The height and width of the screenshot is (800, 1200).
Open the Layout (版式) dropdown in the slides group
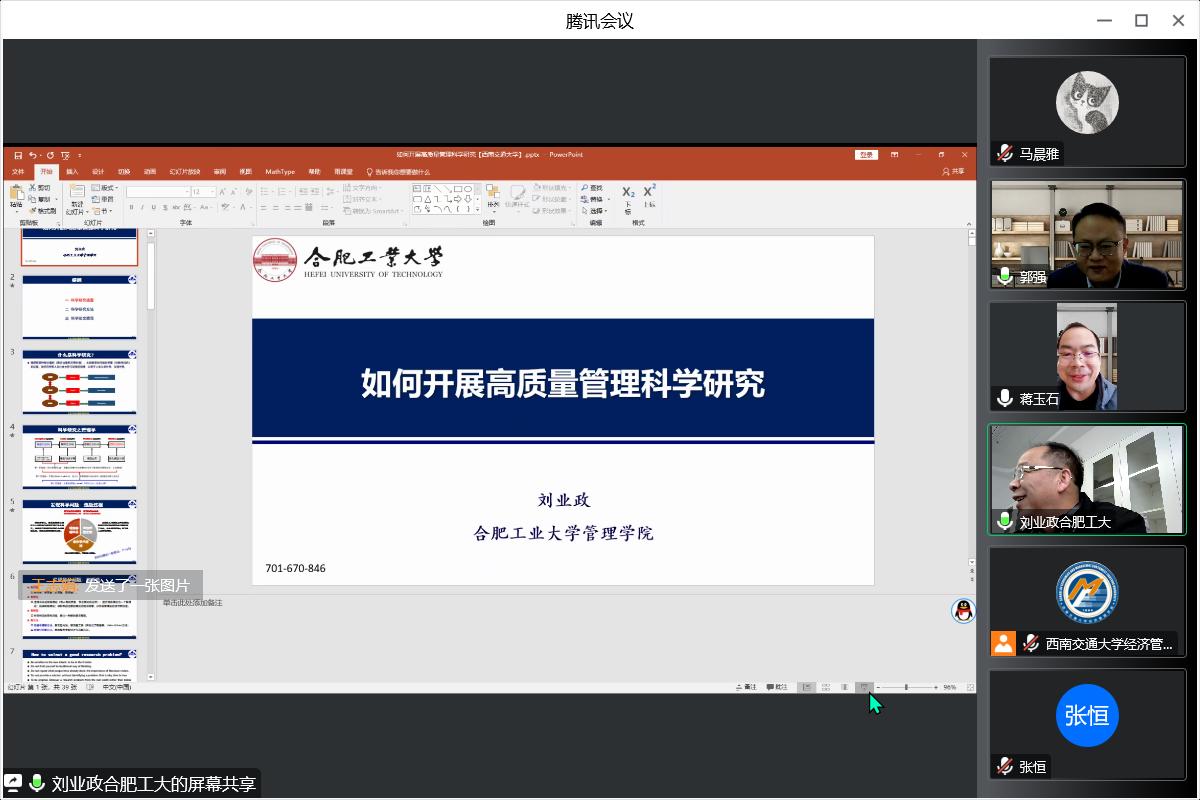[104, 187]
